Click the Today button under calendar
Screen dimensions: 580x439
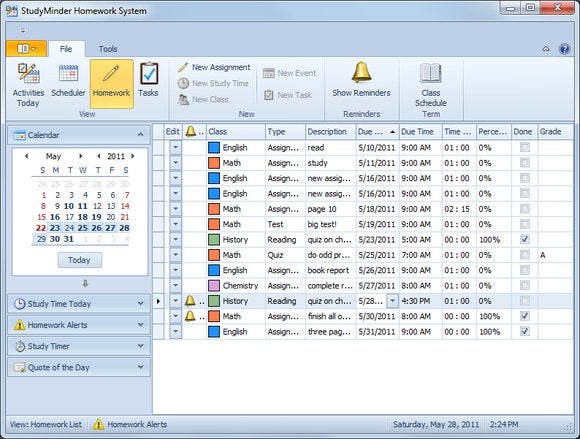[x=80, y=260]
